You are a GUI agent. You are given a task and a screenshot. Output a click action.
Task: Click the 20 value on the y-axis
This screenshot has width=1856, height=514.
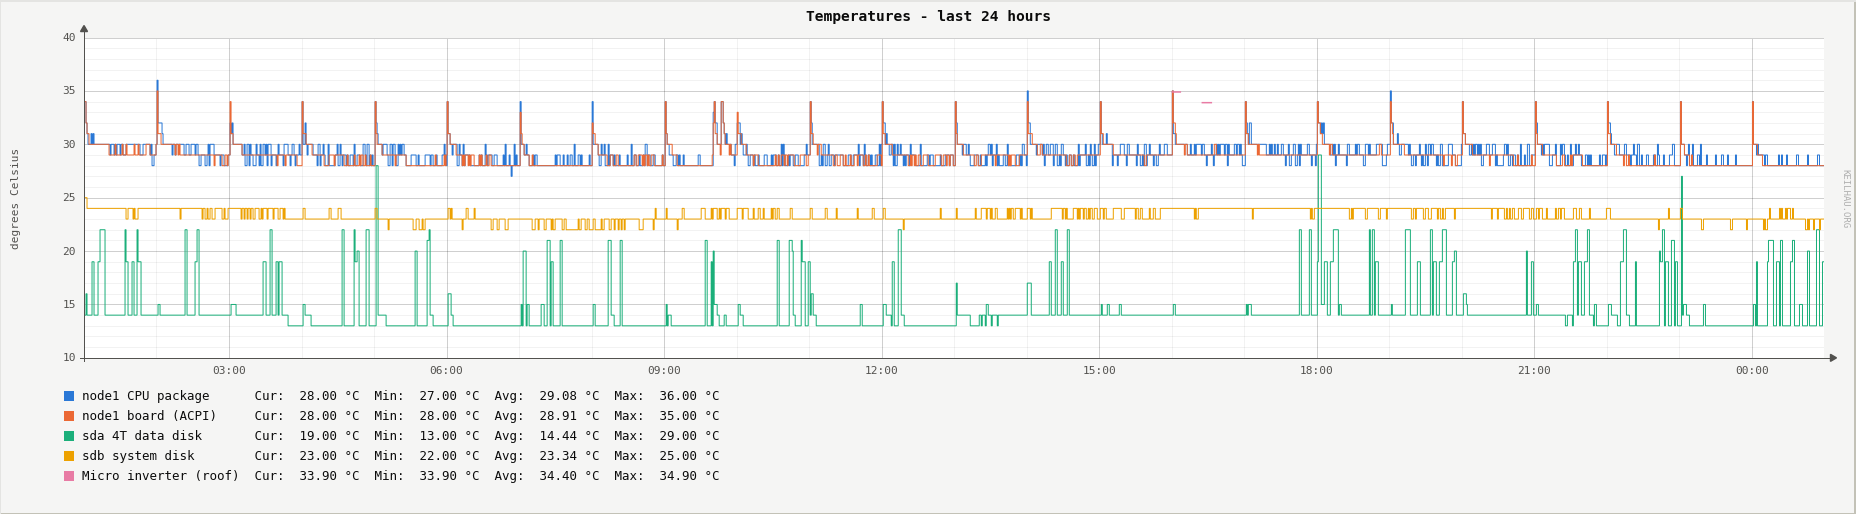pos(69,252)
